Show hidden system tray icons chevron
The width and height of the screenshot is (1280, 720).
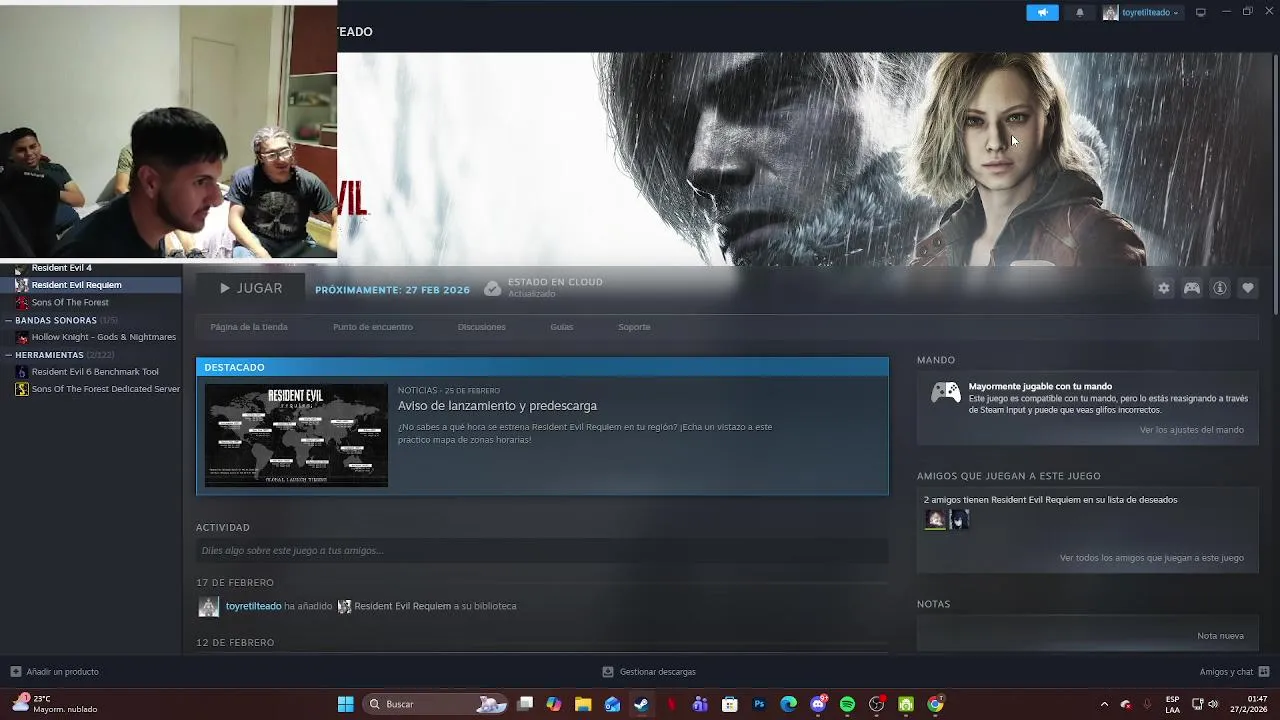click(1104, 704)
